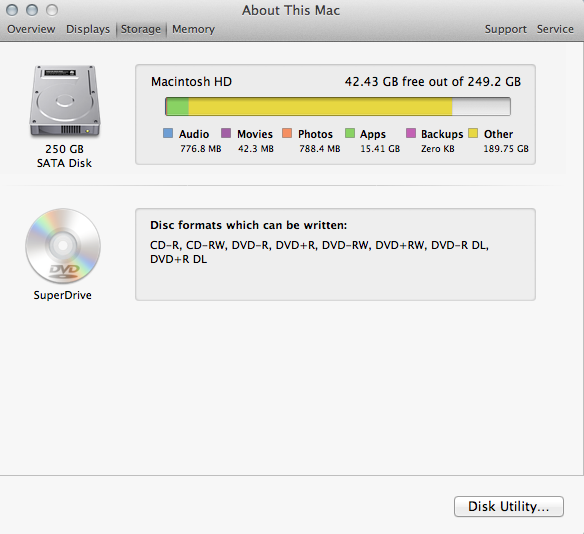Click the 'SATA Disk' label
Viewport: 584px width, 534px height.
(x=64, y=163)
